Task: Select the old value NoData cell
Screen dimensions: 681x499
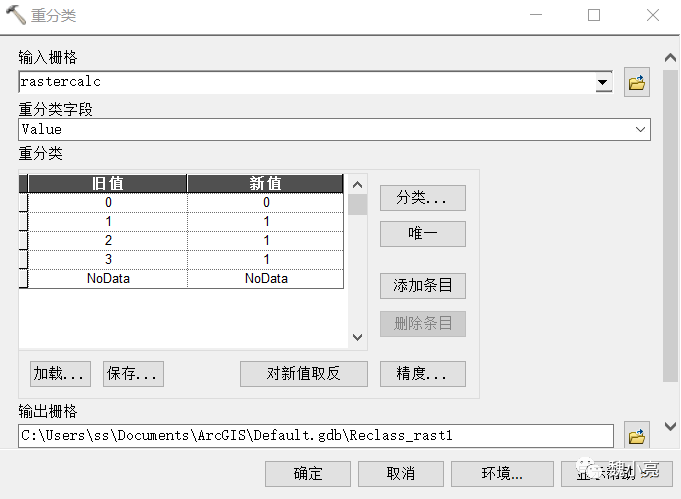Action: click(x=108, y=278)
